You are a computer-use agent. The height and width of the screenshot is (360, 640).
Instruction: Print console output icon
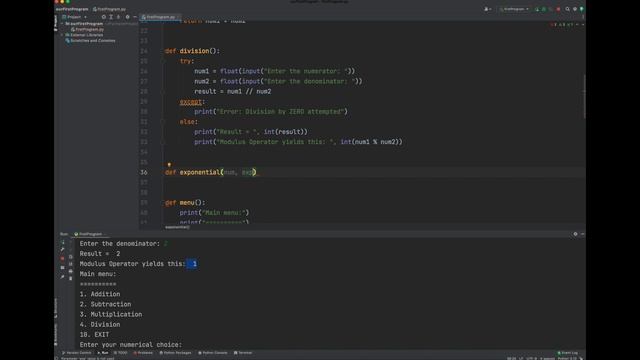click(x=71, y=271)
